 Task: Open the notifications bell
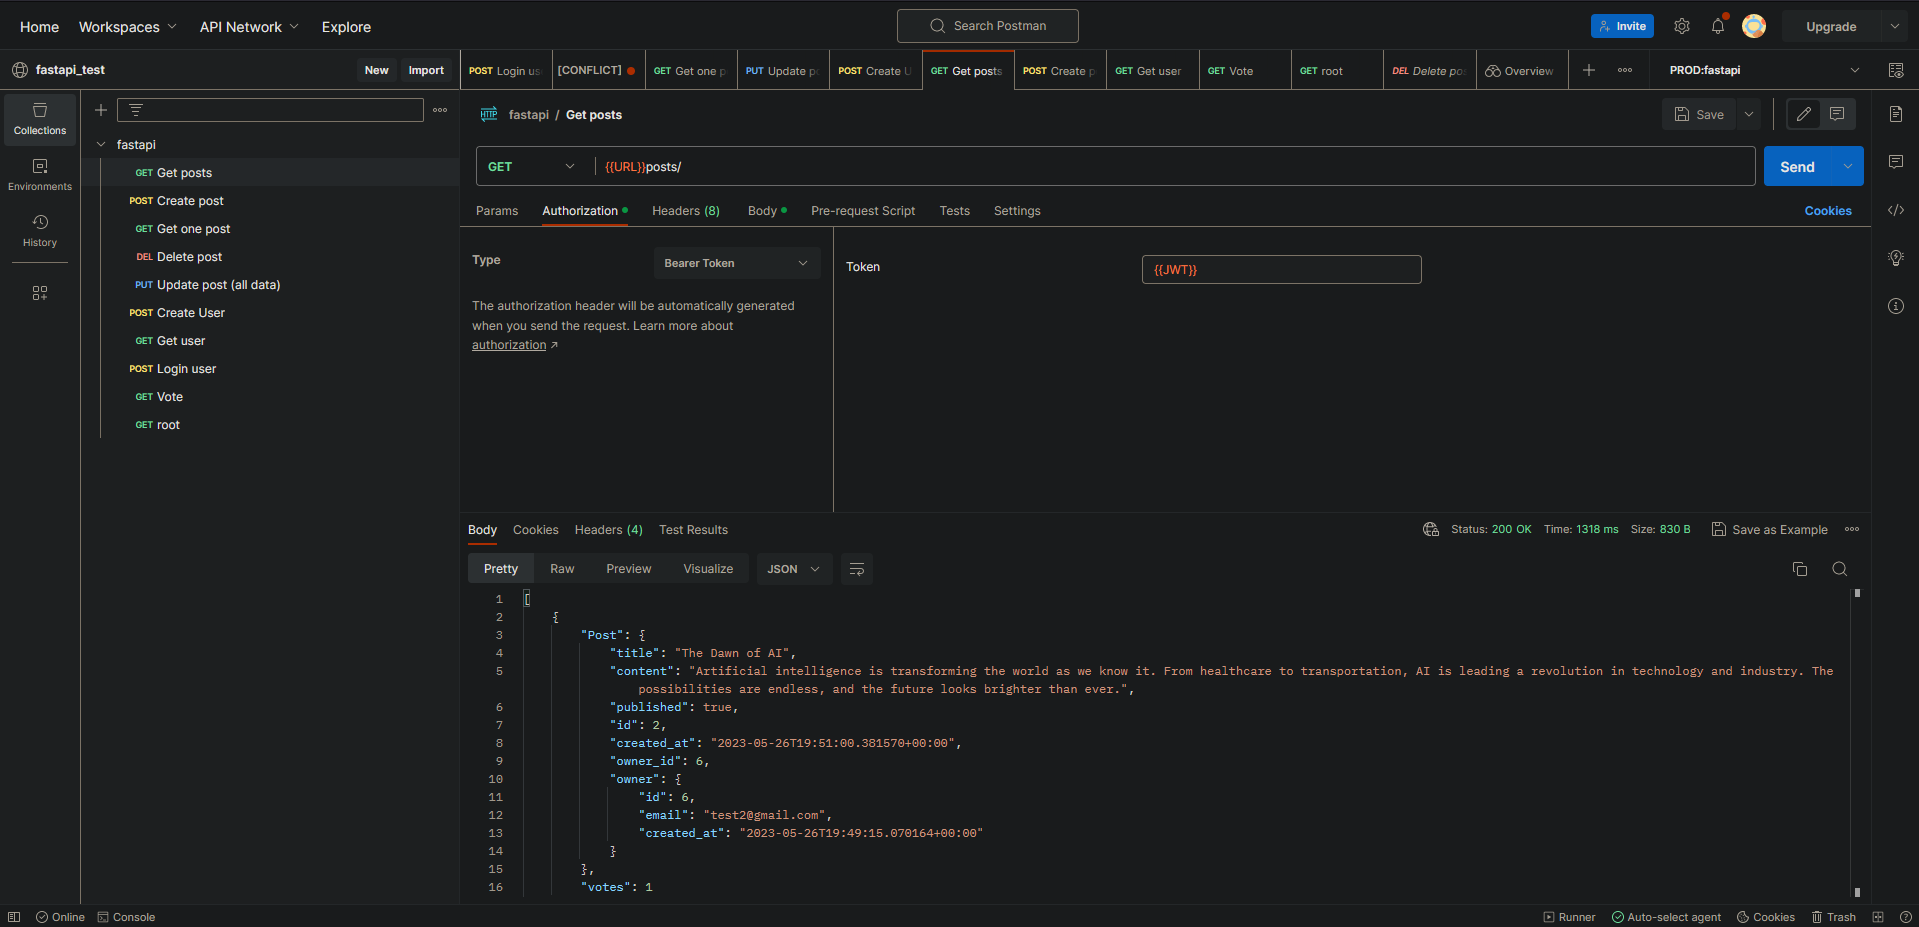tap(1718, 26)
